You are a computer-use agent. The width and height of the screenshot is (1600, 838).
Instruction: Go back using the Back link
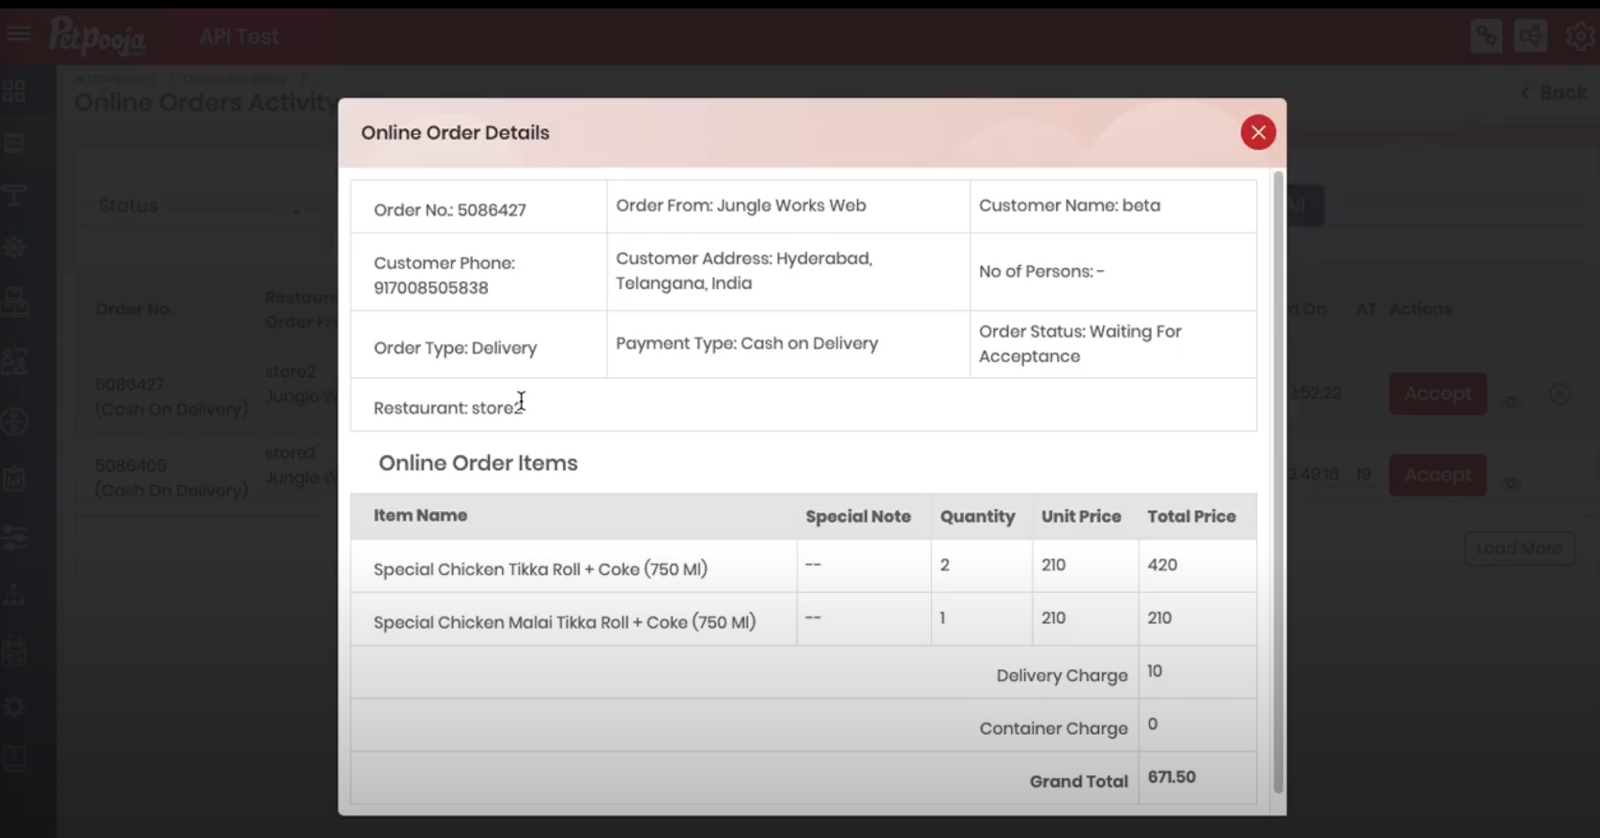tap(1554, 93)
